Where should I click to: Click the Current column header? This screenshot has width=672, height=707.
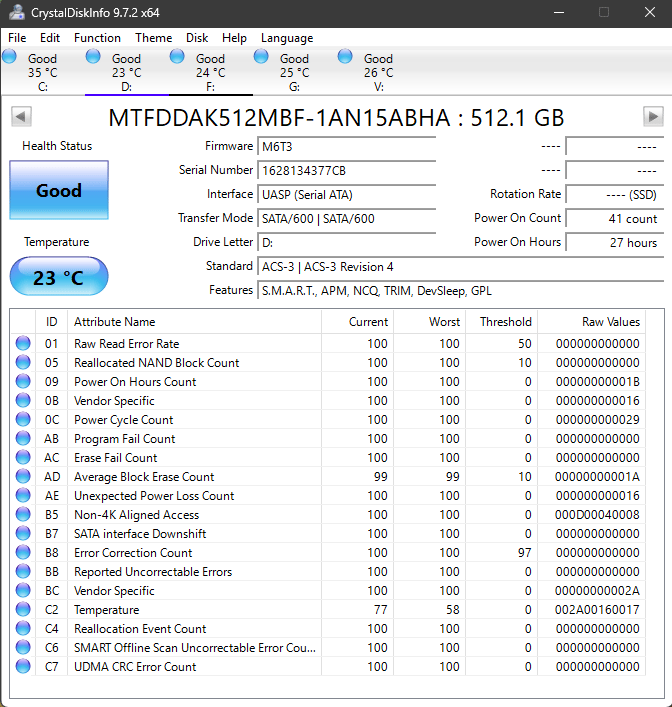pos(358,321)
